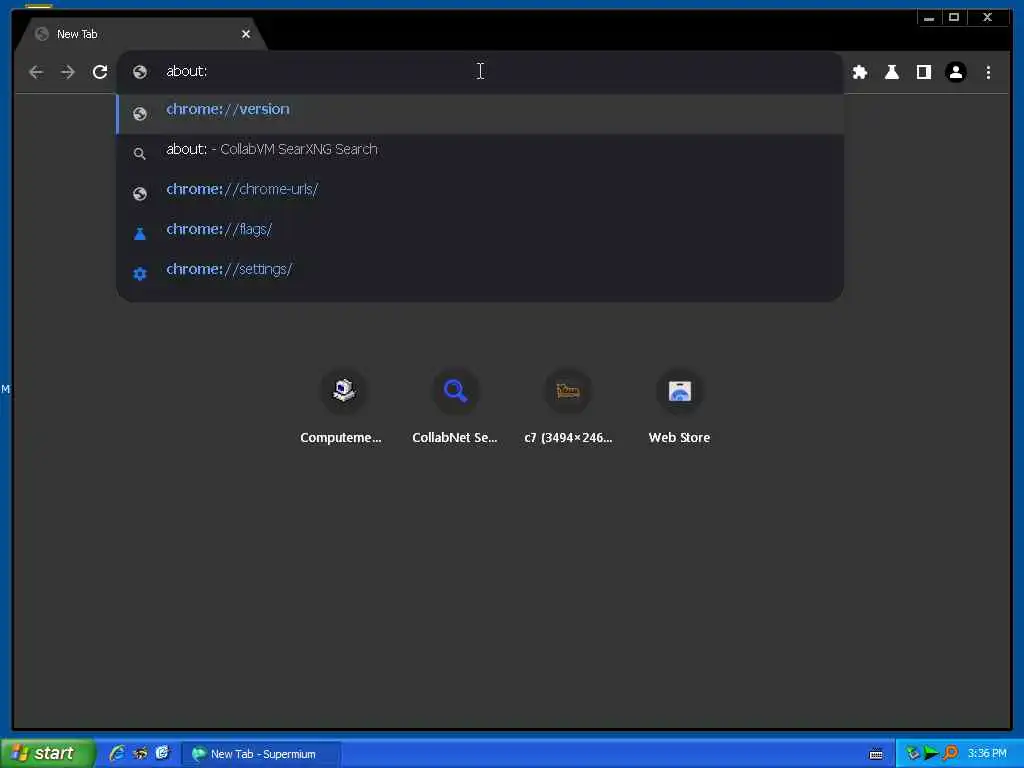Switch to the New Tab browser tab
Viewport: 1024px width, 768px height.
pyautogui.click(x=140, y=34)
